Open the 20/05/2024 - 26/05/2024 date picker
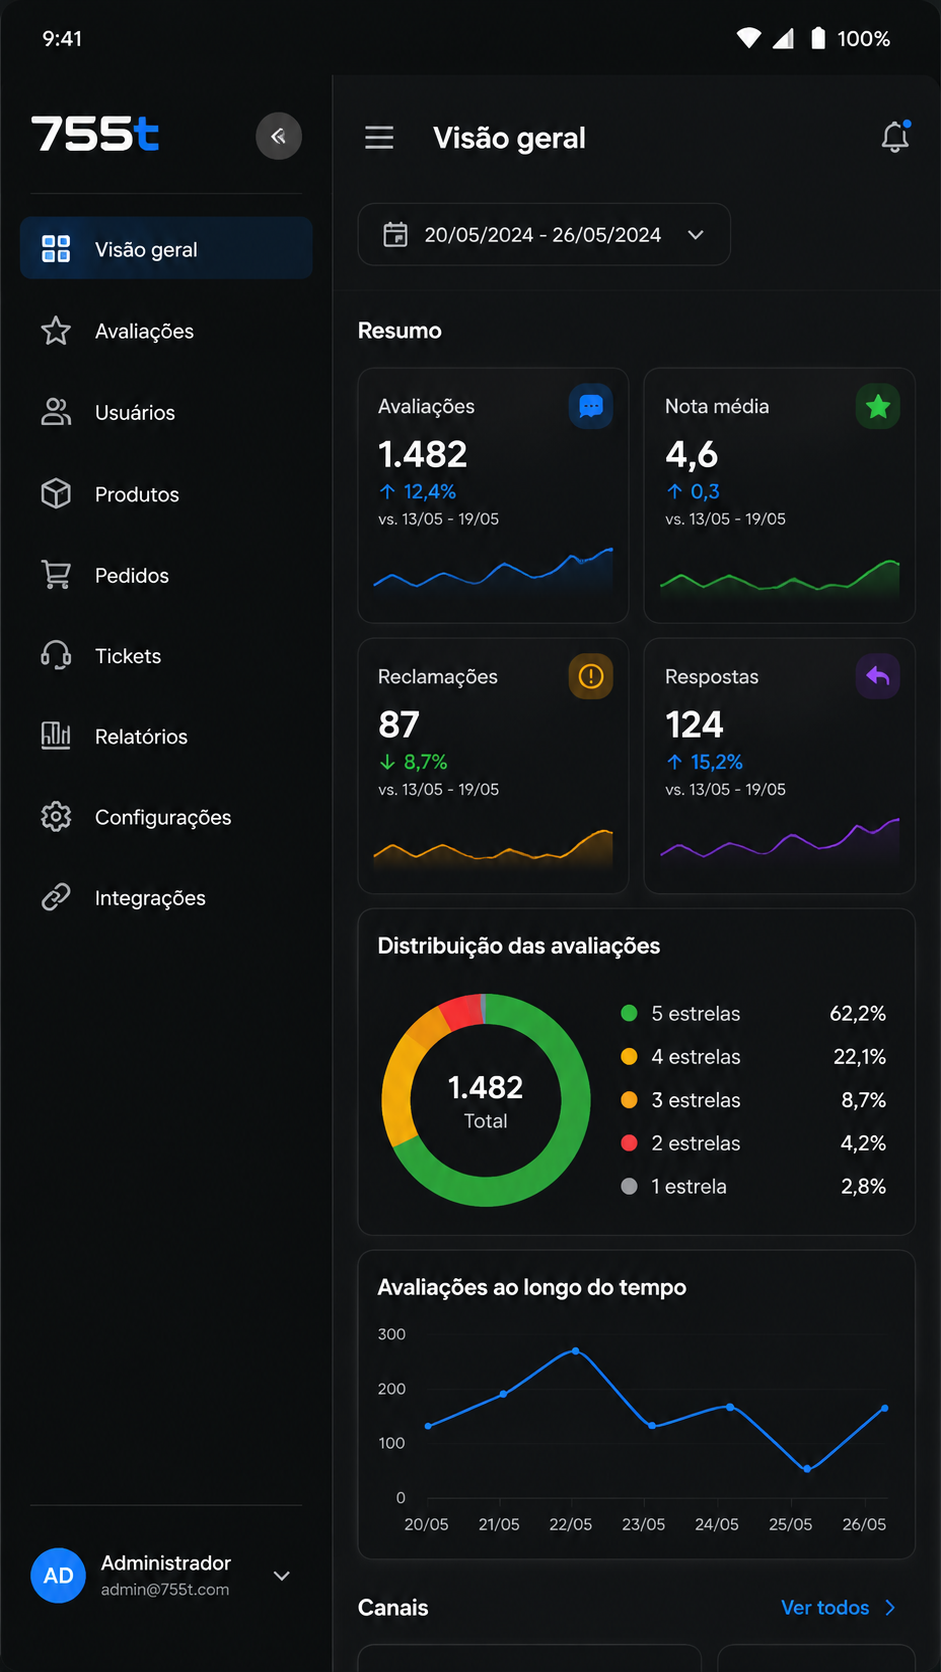Viewport: 941px width, 1672px height. pyautogui.click(x=544, y=235)
